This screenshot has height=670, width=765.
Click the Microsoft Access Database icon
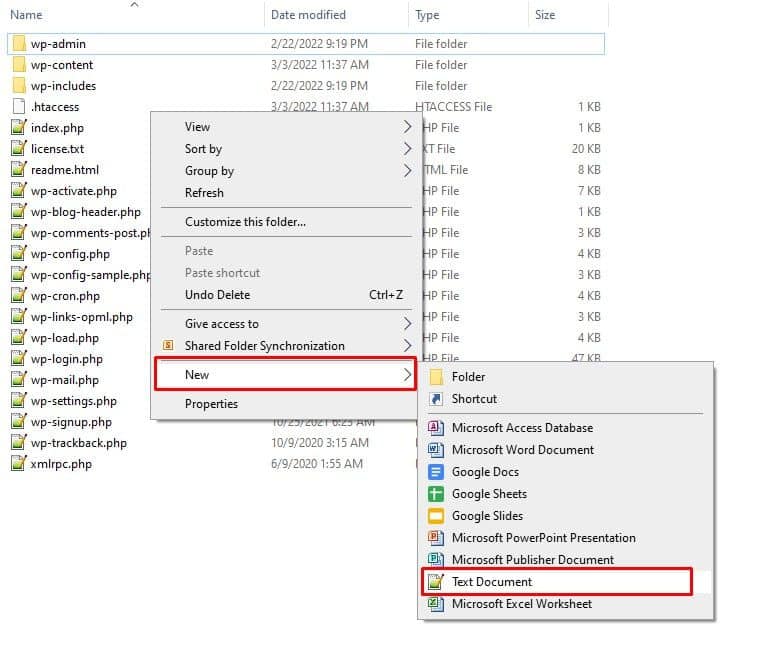435,428
